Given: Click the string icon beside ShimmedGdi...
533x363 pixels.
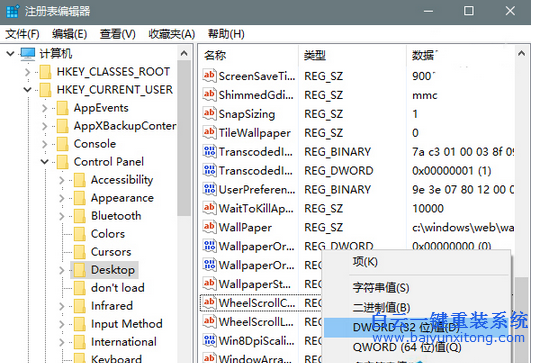Looking at the screenshot, I should 209,94.
